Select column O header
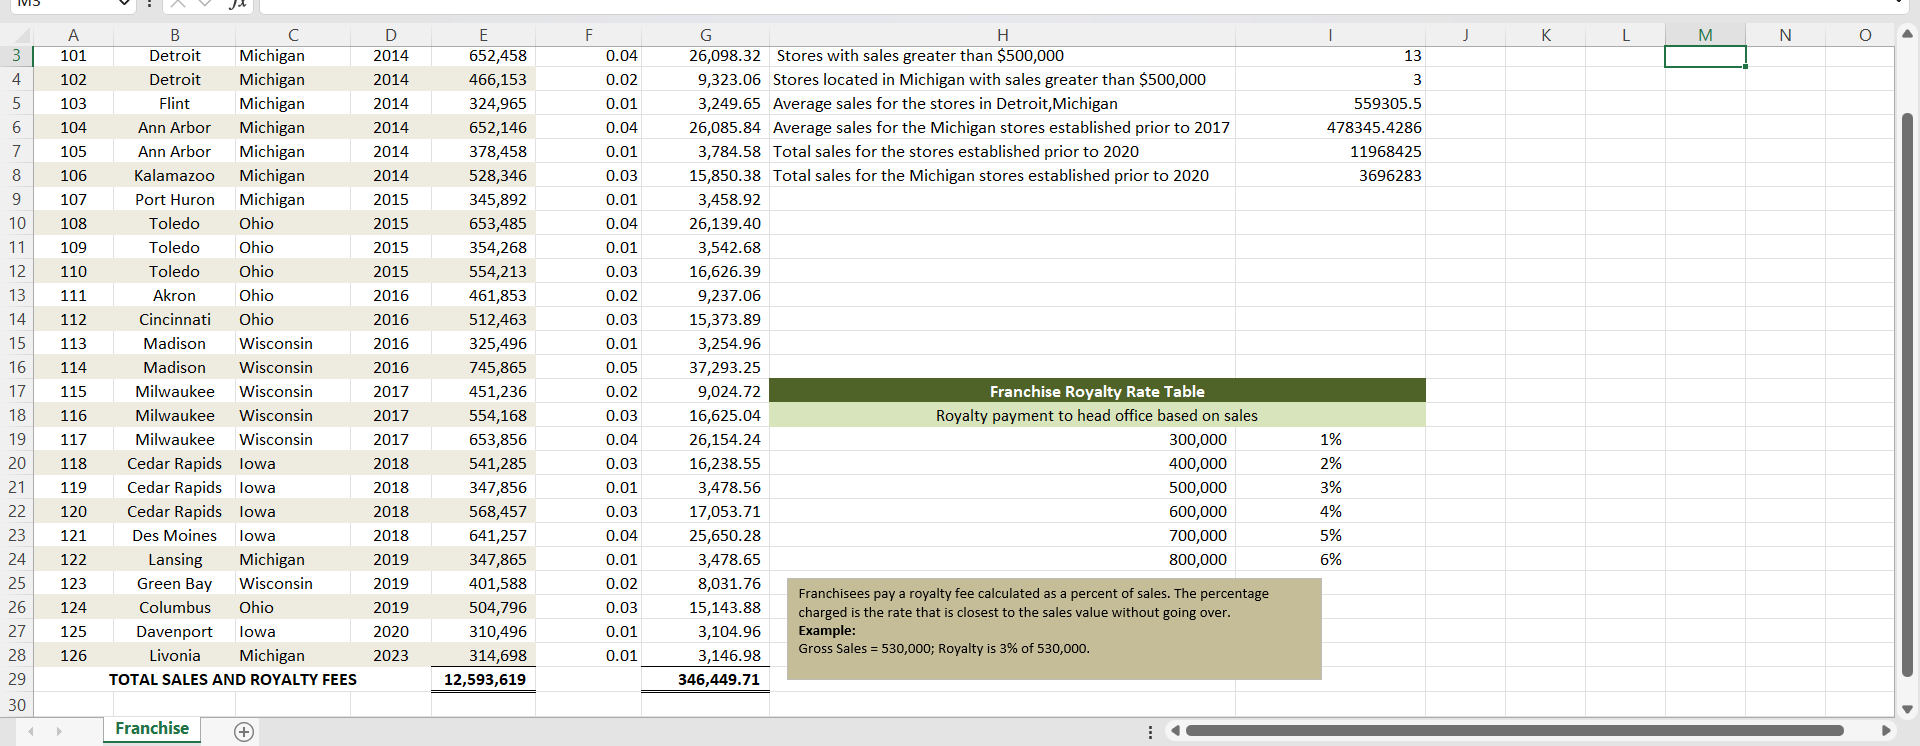 (x=1865, y=35)
